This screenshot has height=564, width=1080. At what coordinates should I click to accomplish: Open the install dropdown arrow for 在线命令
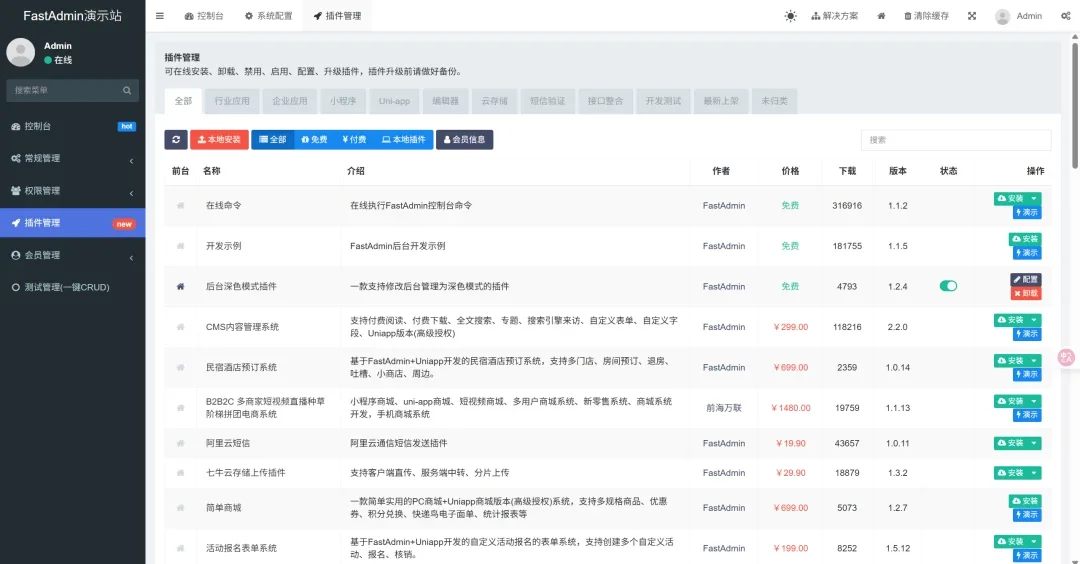point(1034,198)
